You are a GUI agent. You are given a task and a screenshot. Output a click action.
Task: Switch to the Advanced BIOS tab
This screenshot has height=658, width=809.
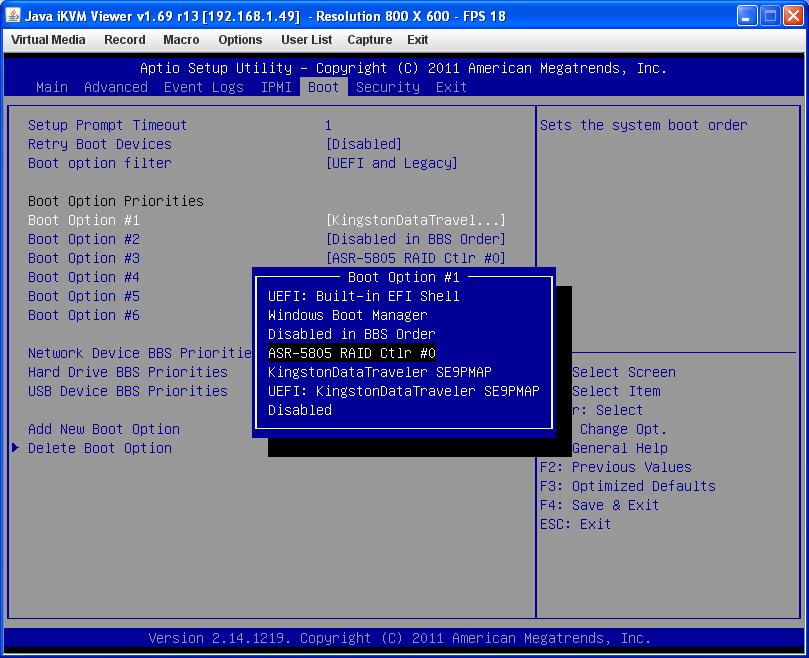tap(116, 87)
